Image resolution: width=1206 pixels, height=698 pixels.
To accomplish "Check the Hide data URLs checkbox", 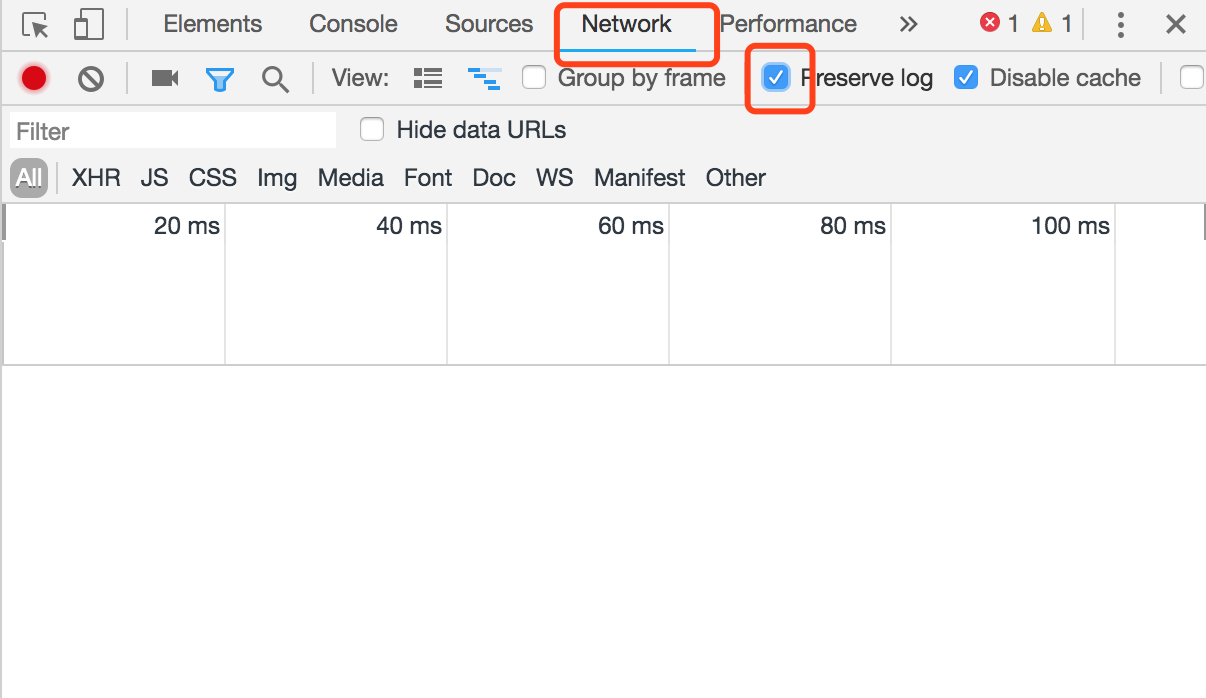I will tap(372, 129).
